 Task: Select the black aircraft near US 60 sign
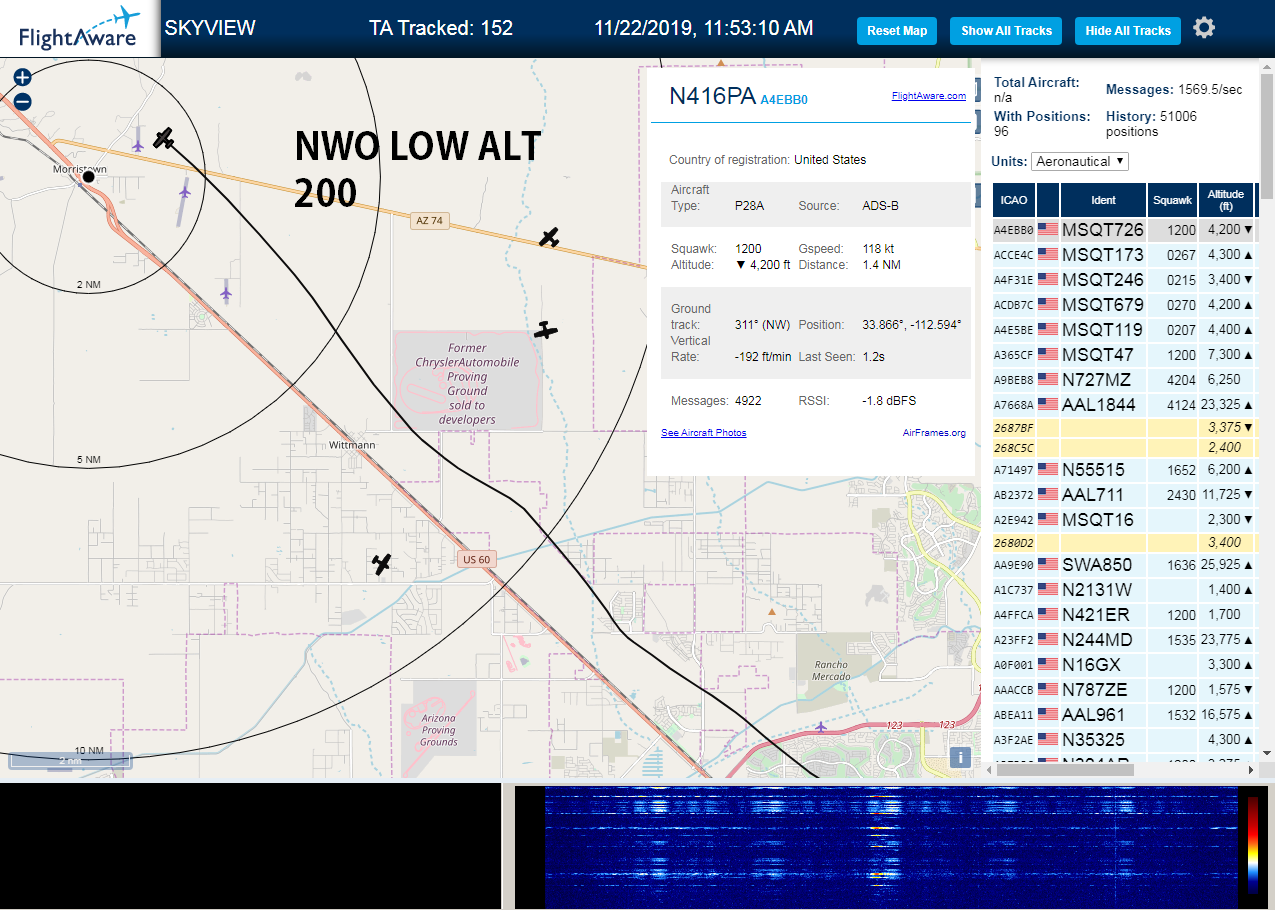380,564
